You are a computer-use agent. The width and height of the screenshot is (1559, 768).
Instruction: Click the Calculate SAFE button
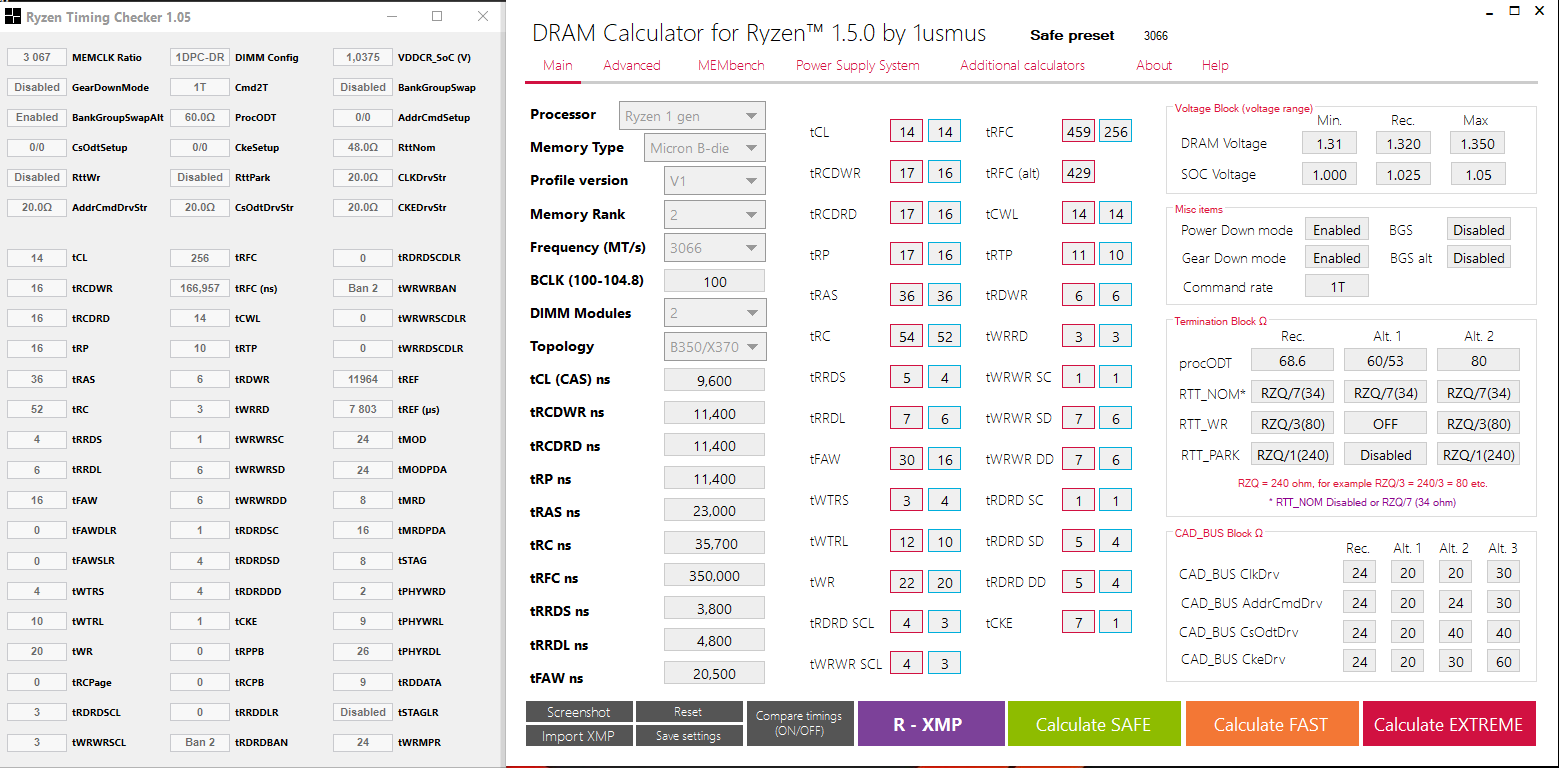click(1093, 724)
